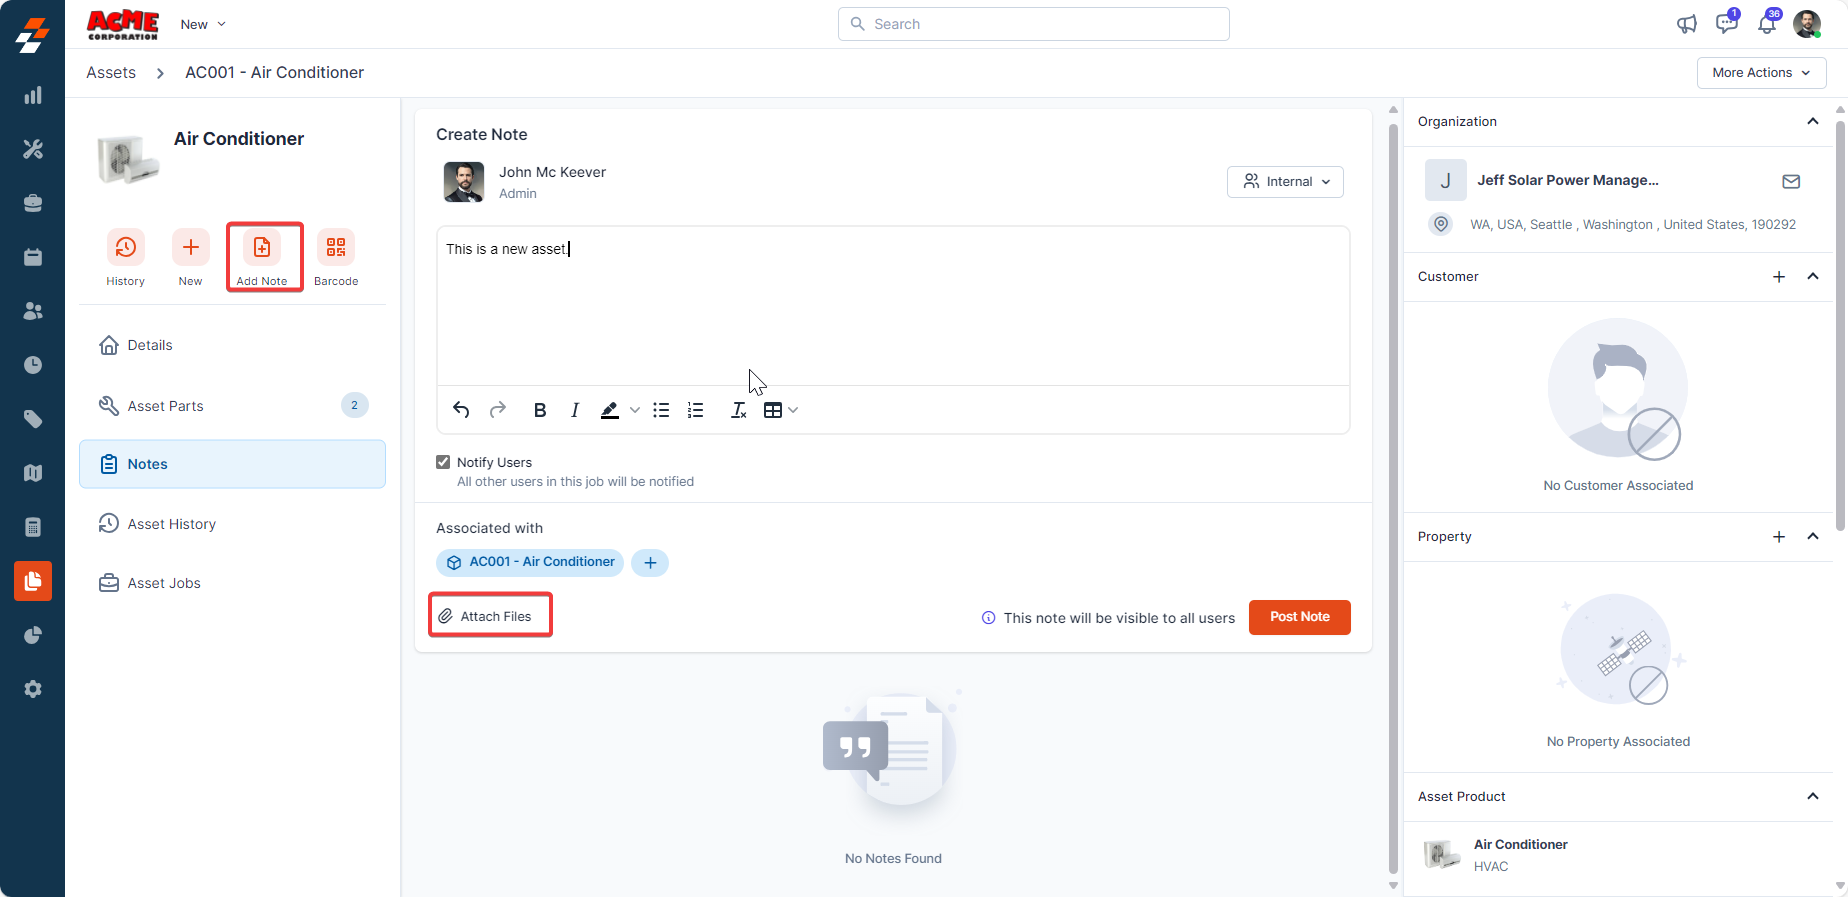1848x897 pixels.
Task: Click the History icon under Air Conditioner
Action: point(125,247)
